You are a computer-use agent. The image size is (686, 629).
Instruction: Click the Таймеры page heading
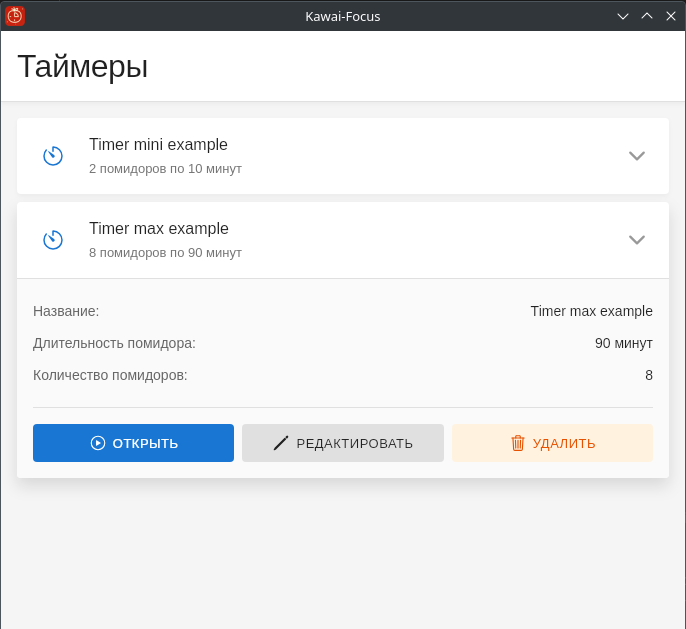pos(83,66)
